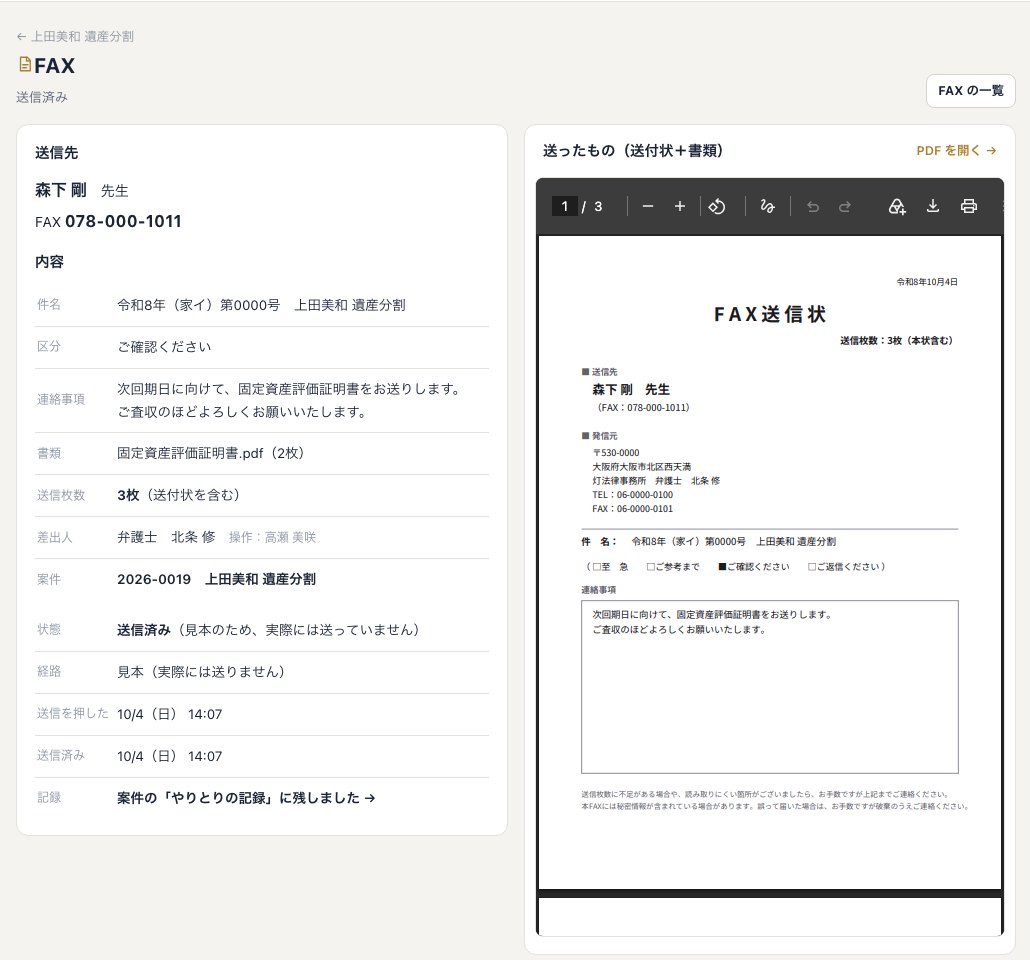
Task: Open the PDF via PDF を開く link
Action: click(956, 150)
